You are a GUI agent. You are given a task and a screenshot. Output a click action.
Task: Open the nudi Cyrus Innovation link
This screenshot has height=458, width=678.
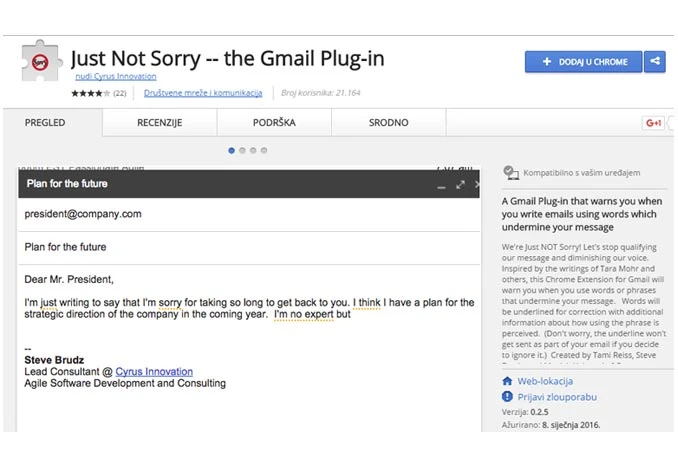click(116, 77)
